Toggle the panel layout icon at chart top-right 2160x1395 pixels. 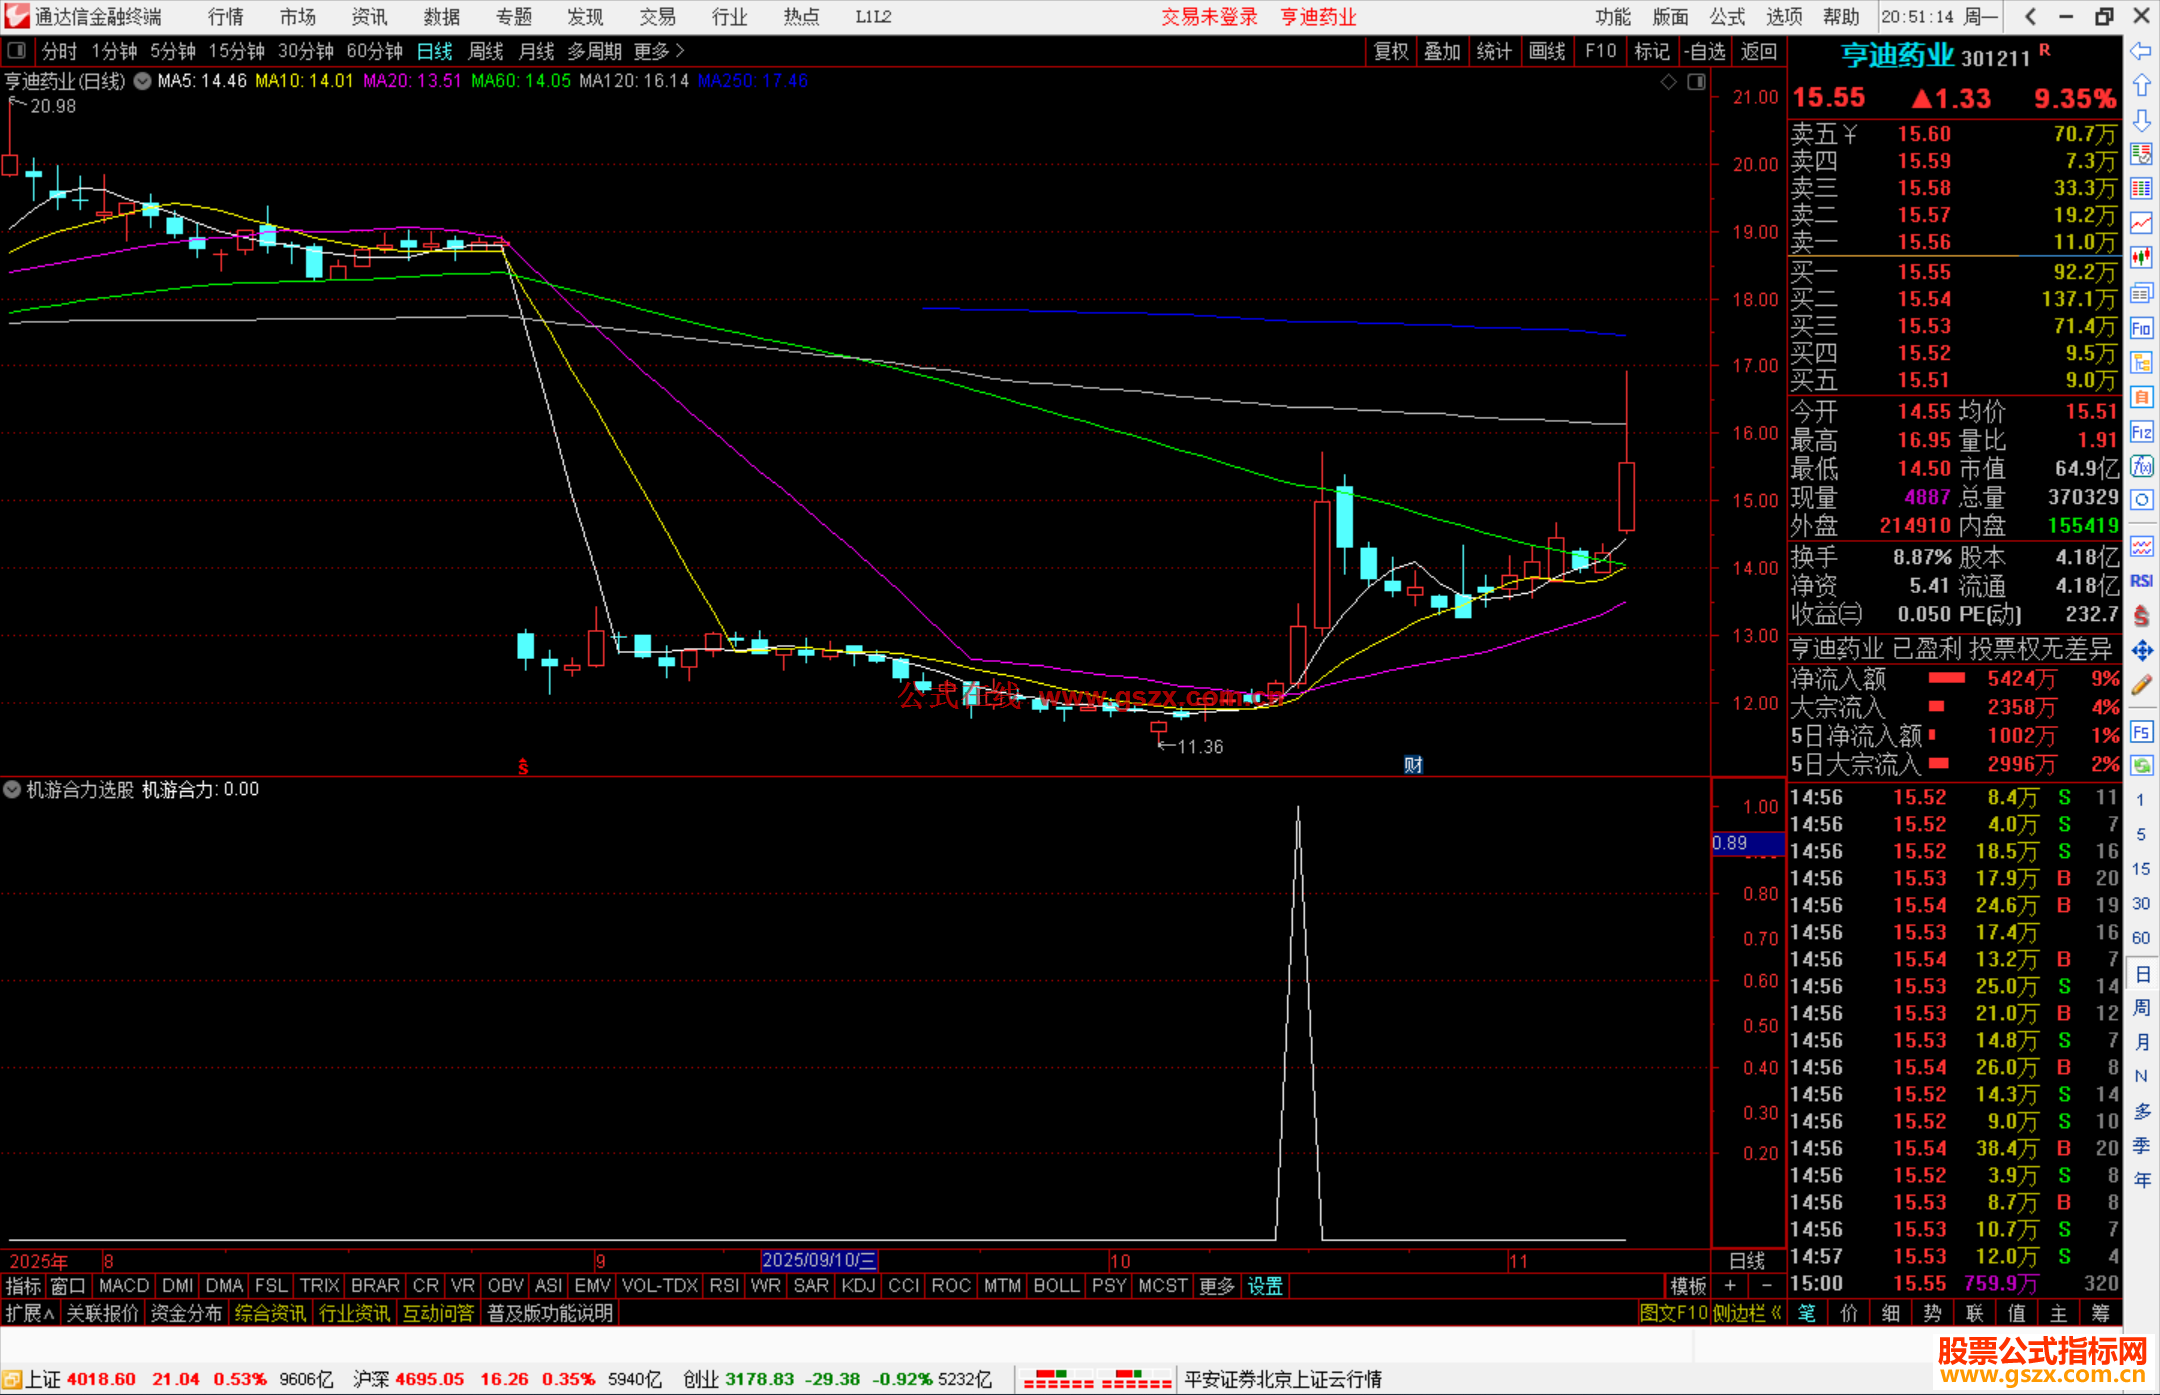pos(1696,82)
